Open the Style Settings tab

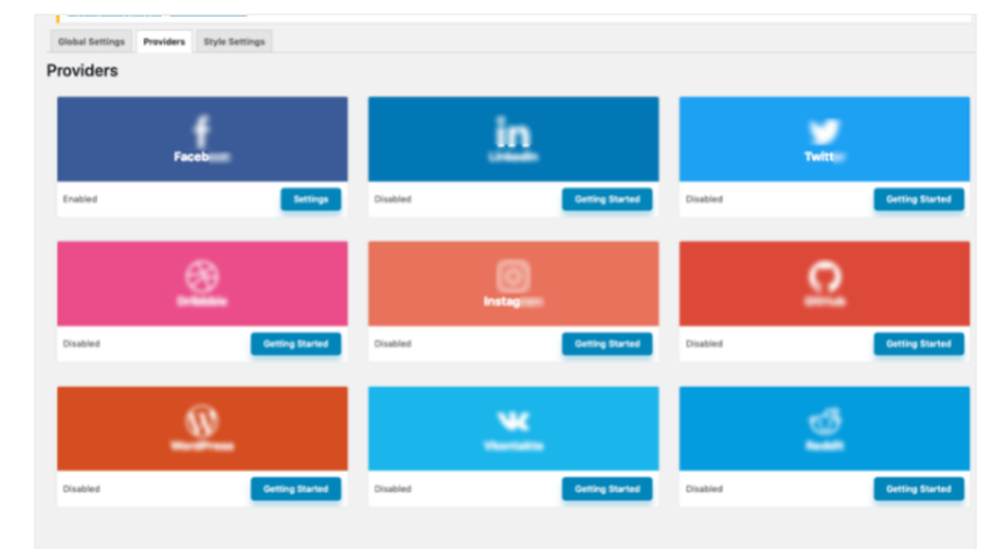tap(234, 41)
